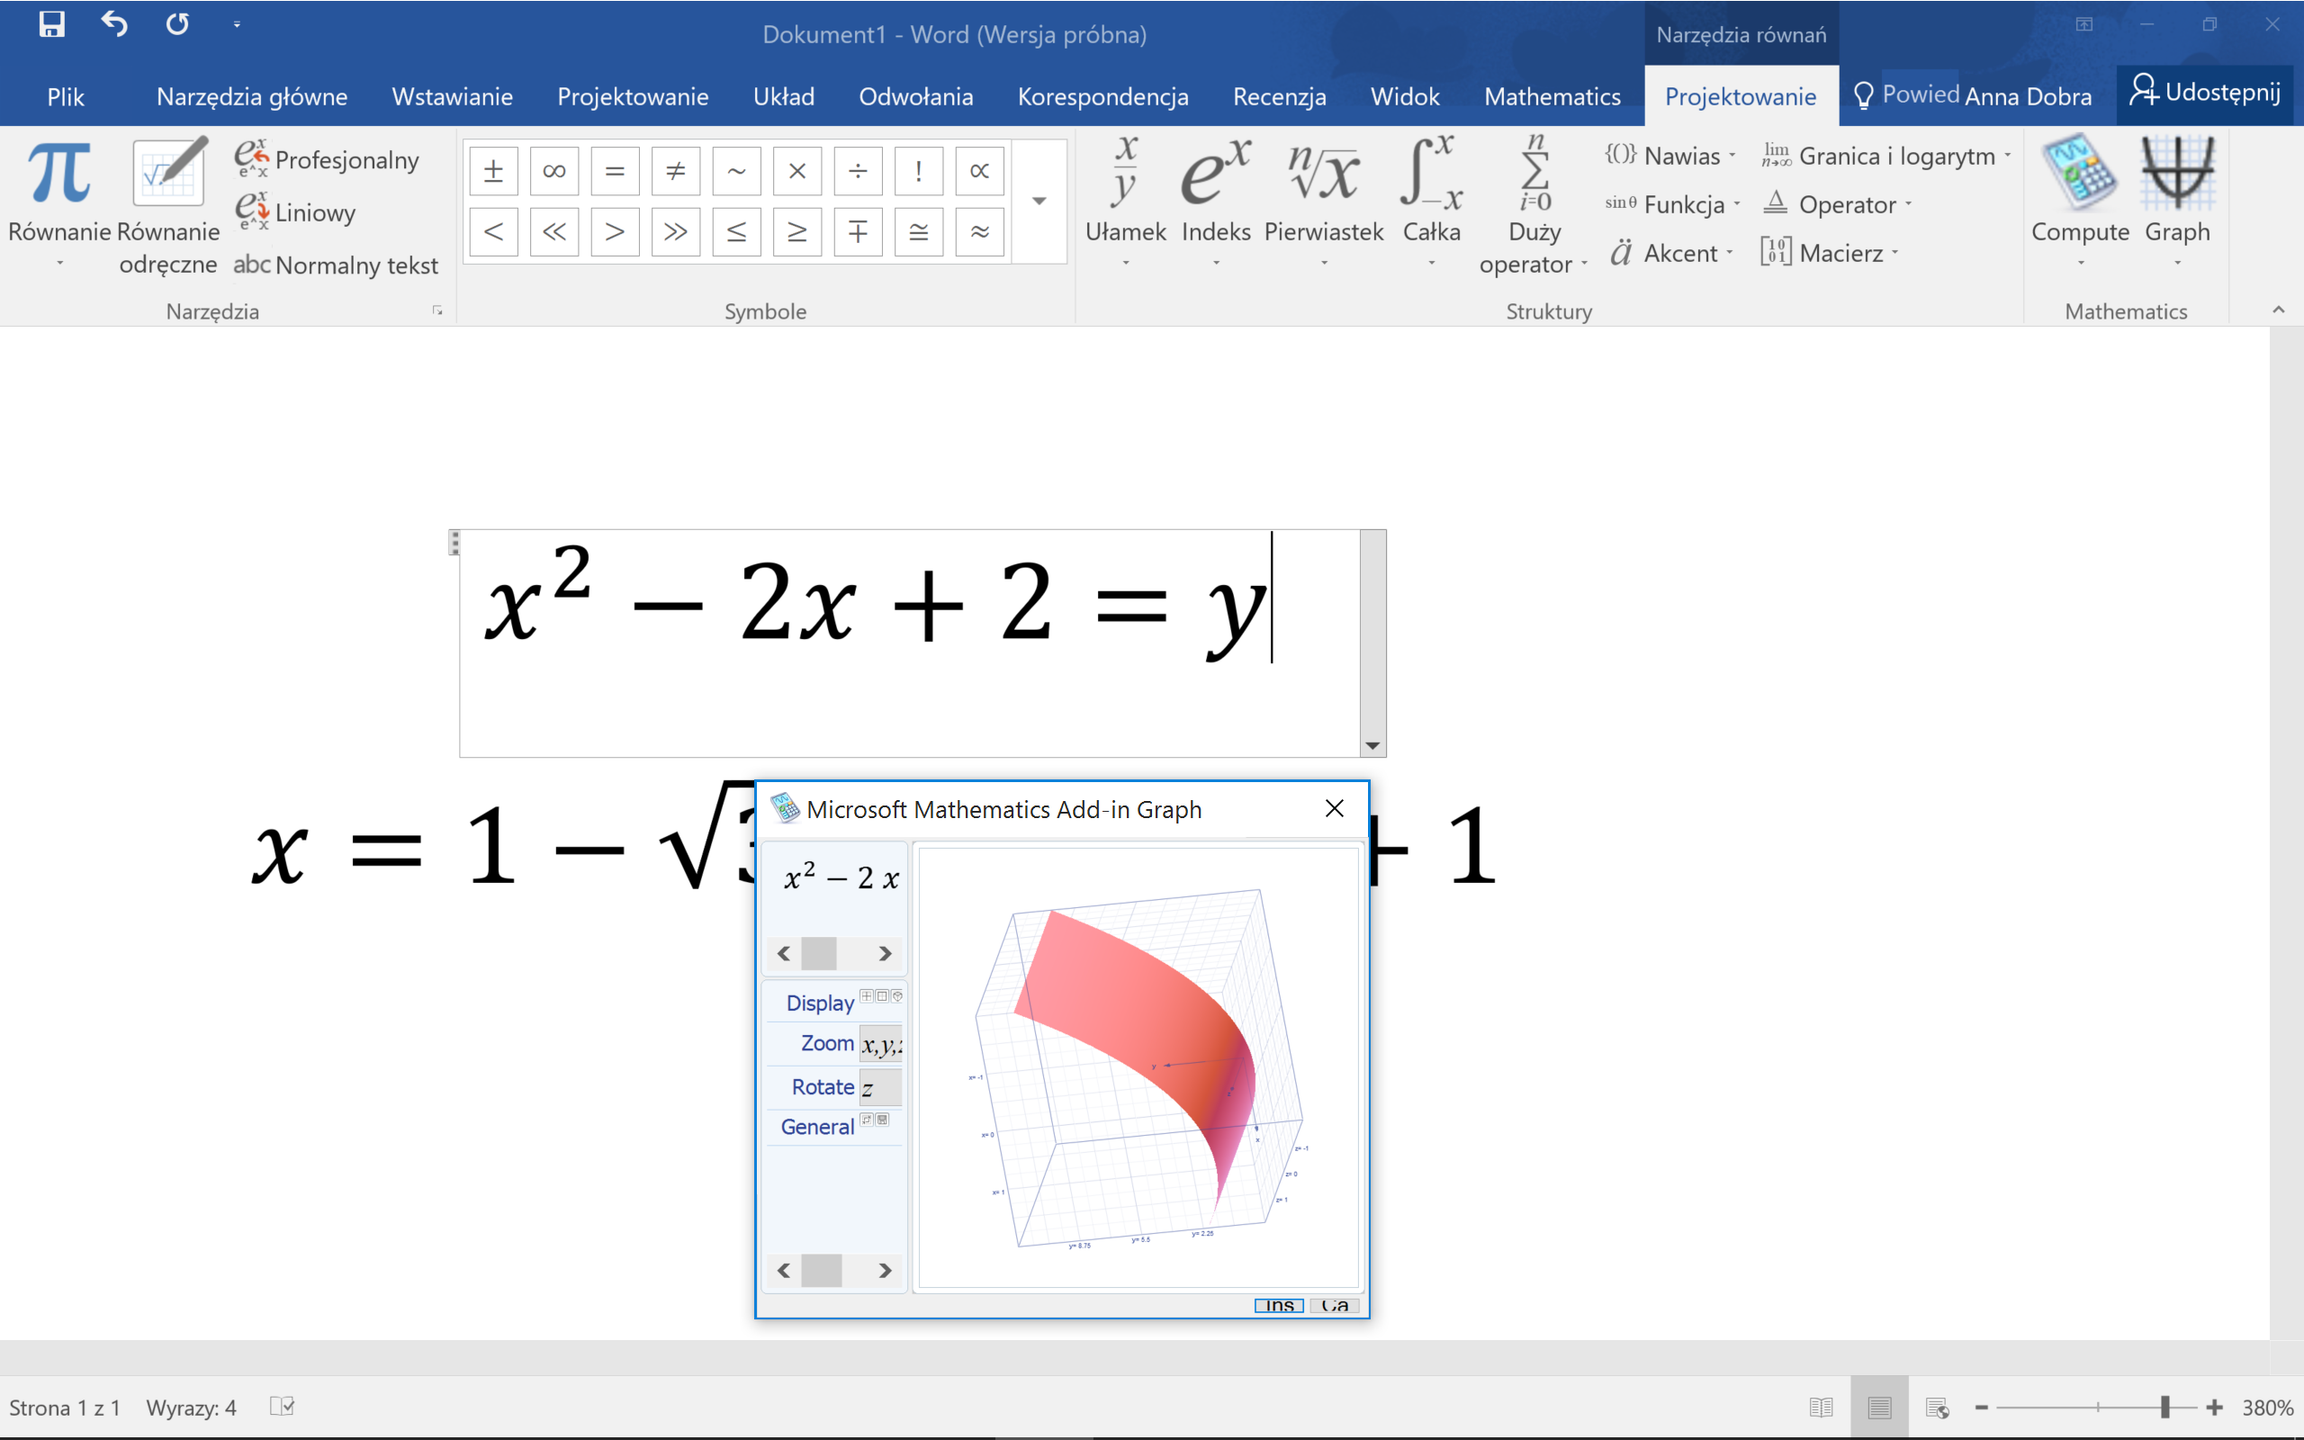Insert the infinity symbol
Screen dimensions: 2304x1440
click(x=554, y=171)
